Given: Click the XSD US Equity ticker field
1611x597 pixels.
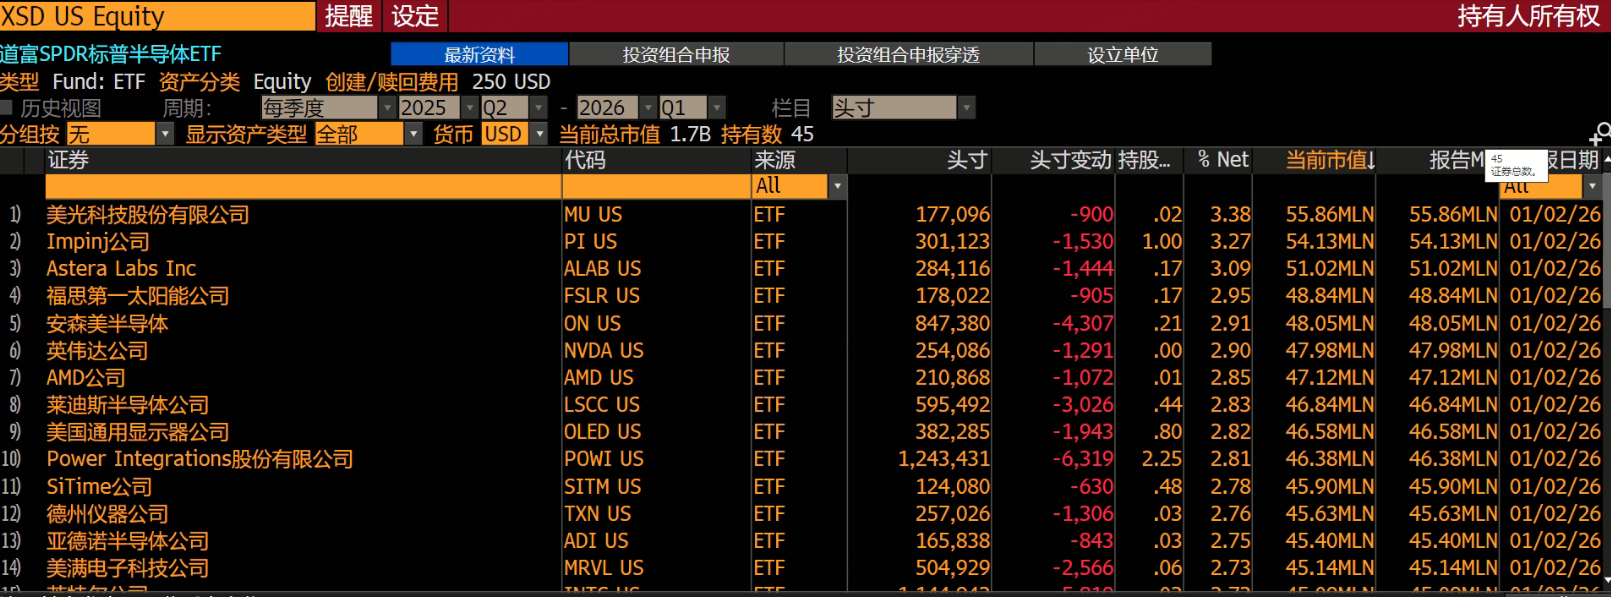Looking at the screenshot, I should click(157, 16).
